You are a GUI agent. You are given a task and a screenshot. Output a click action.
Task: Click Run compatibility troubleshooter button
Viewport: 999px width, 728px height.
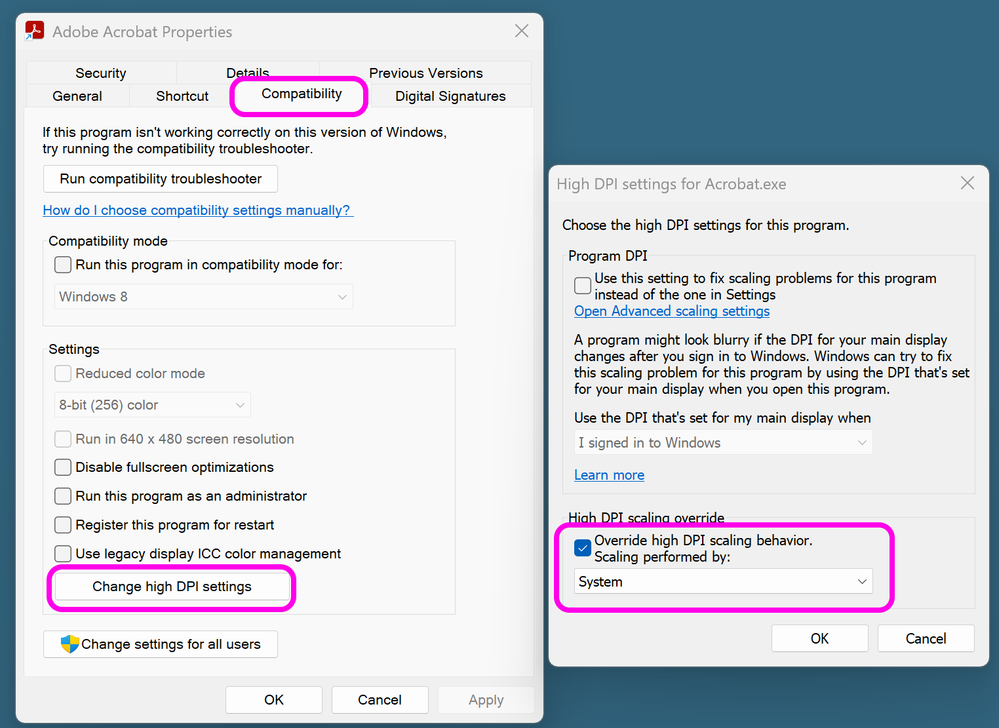[161, 179]
